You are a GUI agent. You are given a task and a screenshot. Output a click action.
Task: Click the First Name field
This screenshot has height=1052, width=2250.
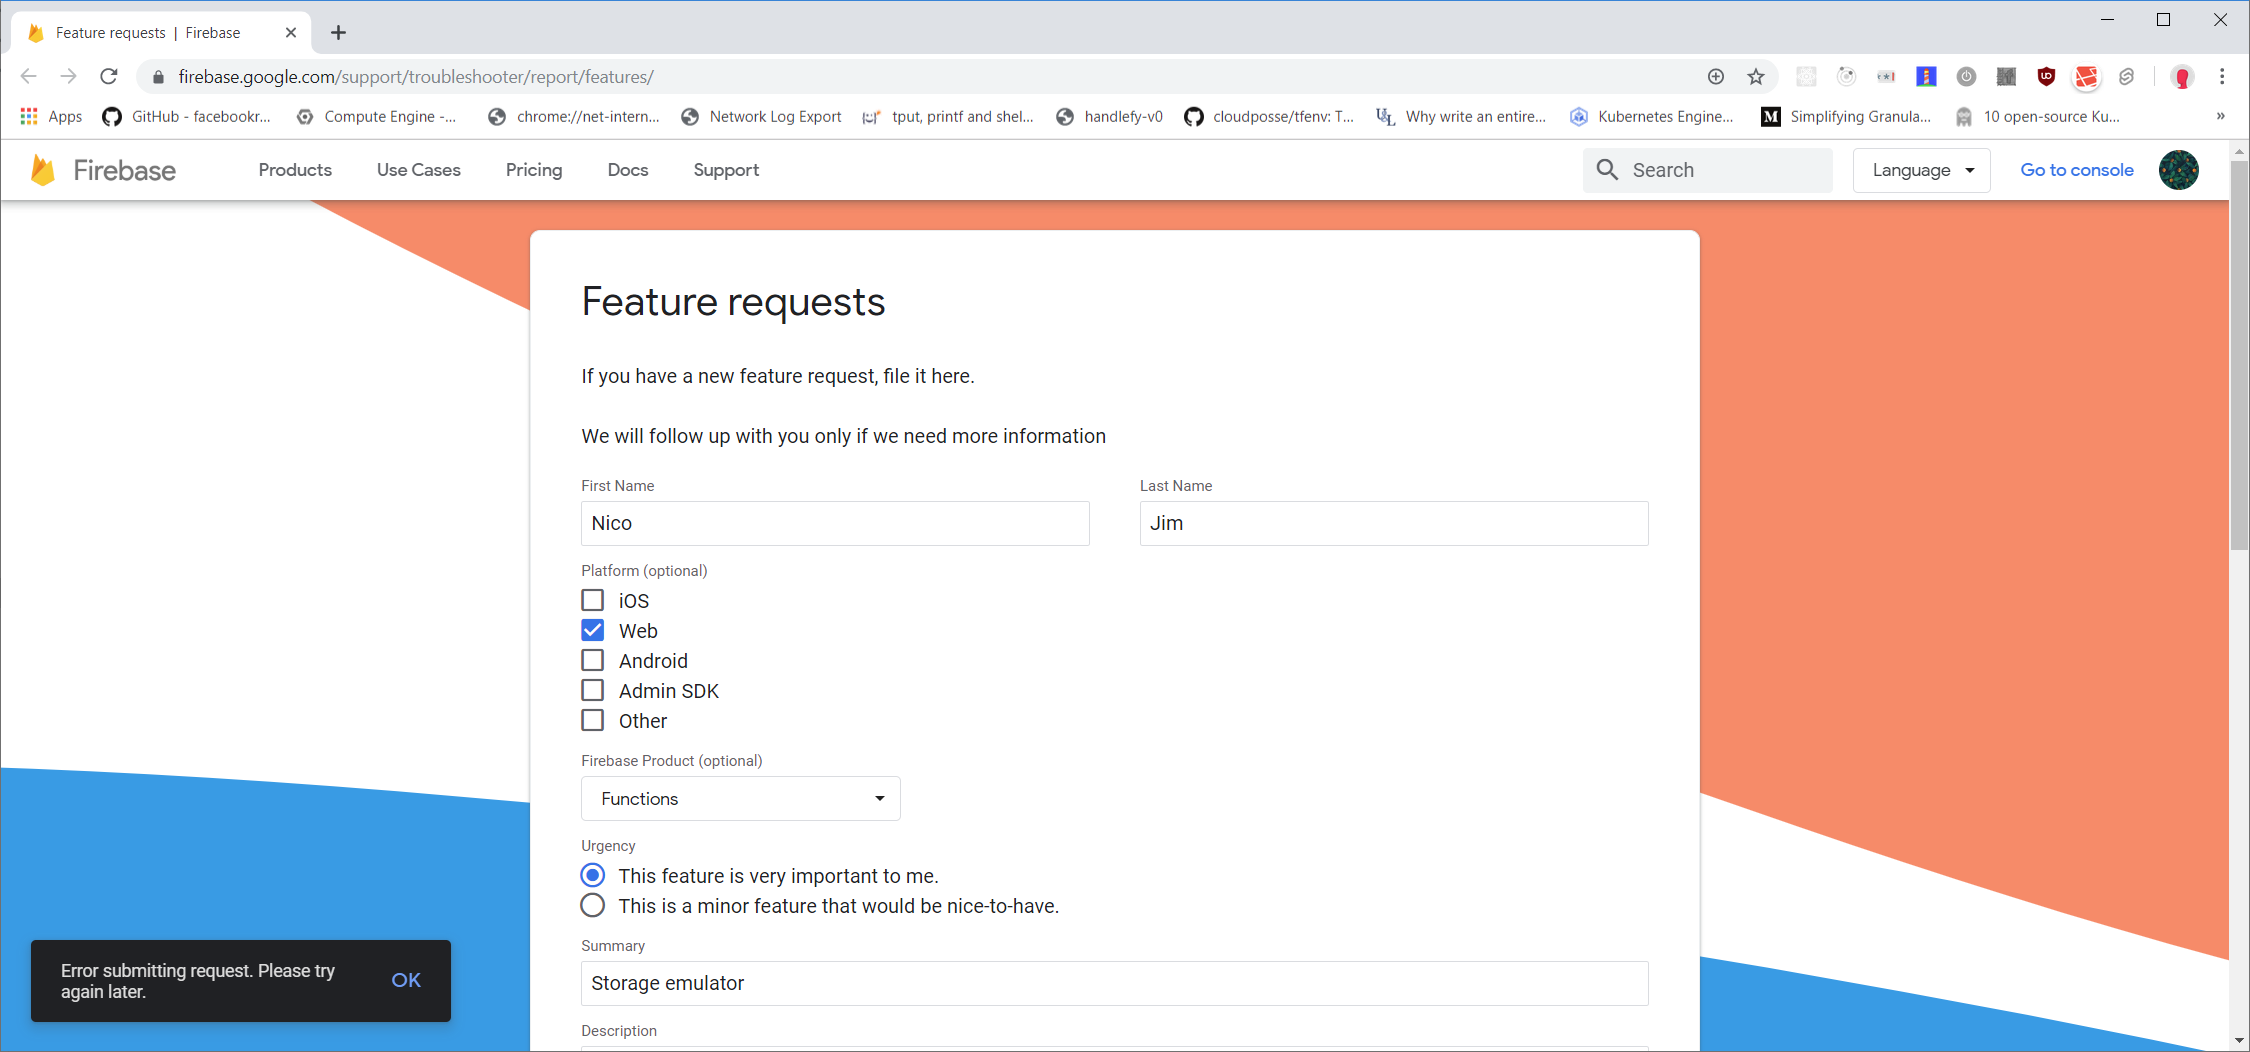[x=835, y=523]
